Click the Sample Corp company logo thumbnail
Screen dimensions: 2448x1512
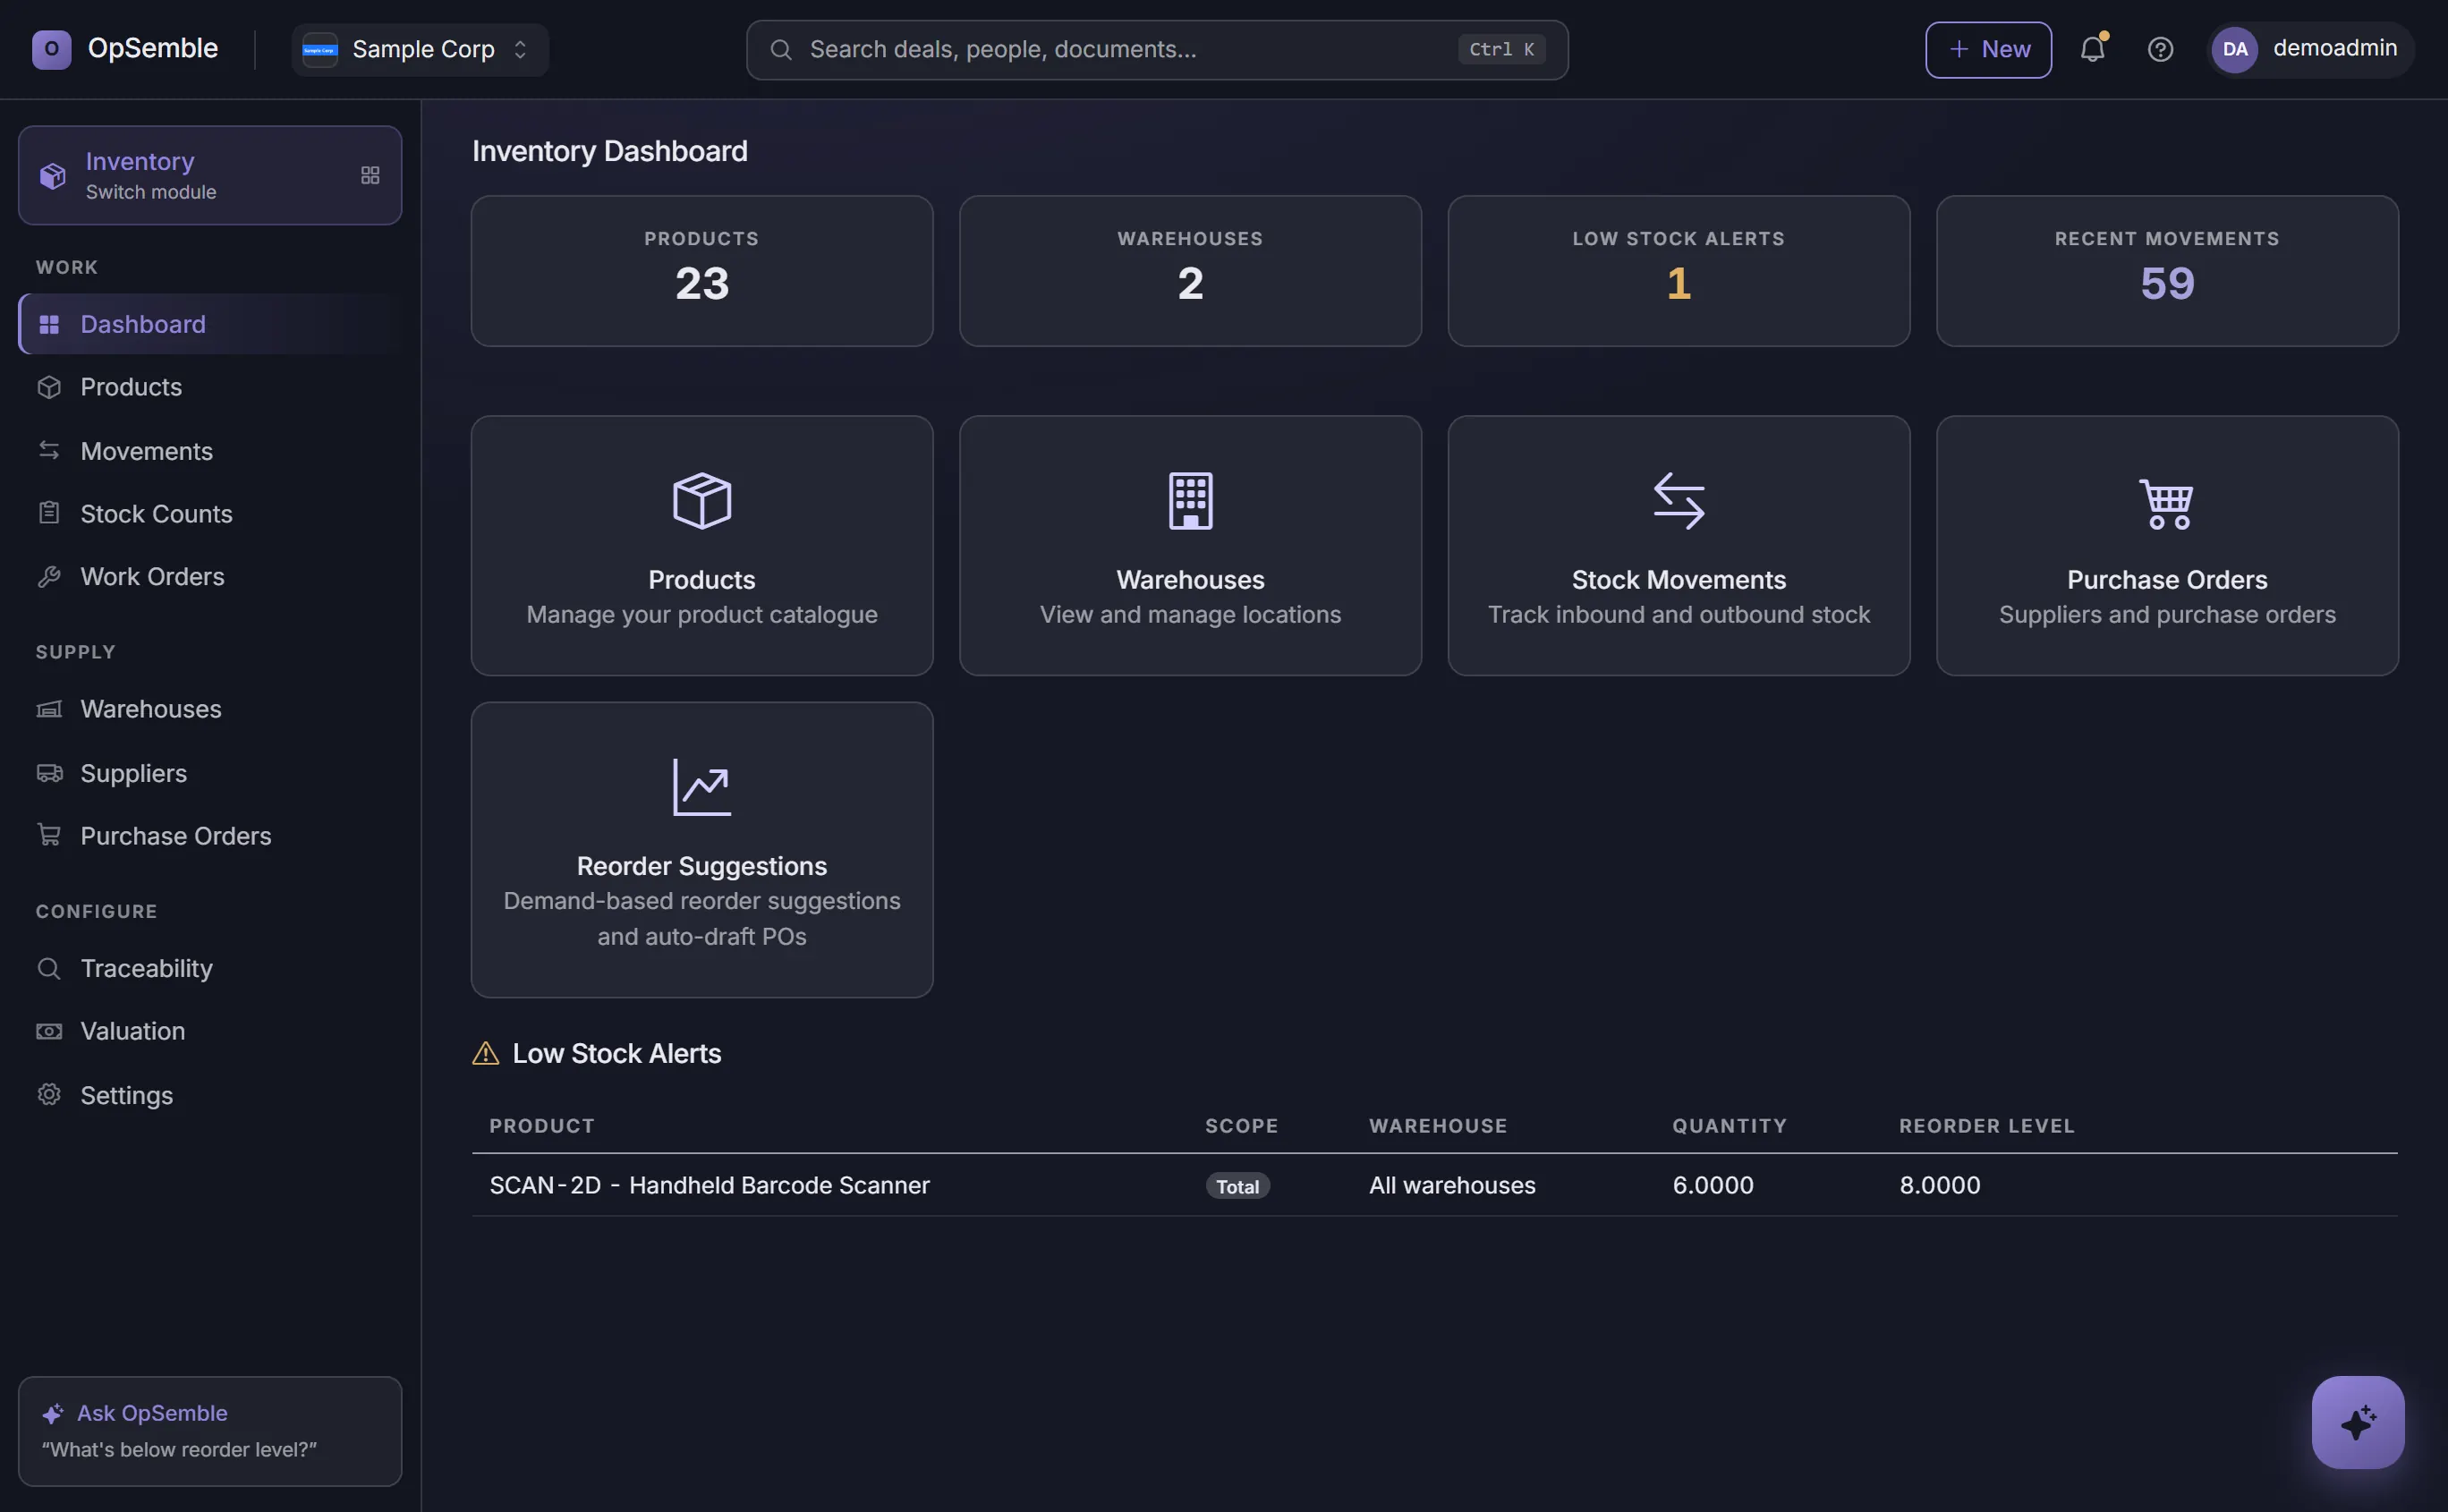pyautogui.click(x=320, y=49)
